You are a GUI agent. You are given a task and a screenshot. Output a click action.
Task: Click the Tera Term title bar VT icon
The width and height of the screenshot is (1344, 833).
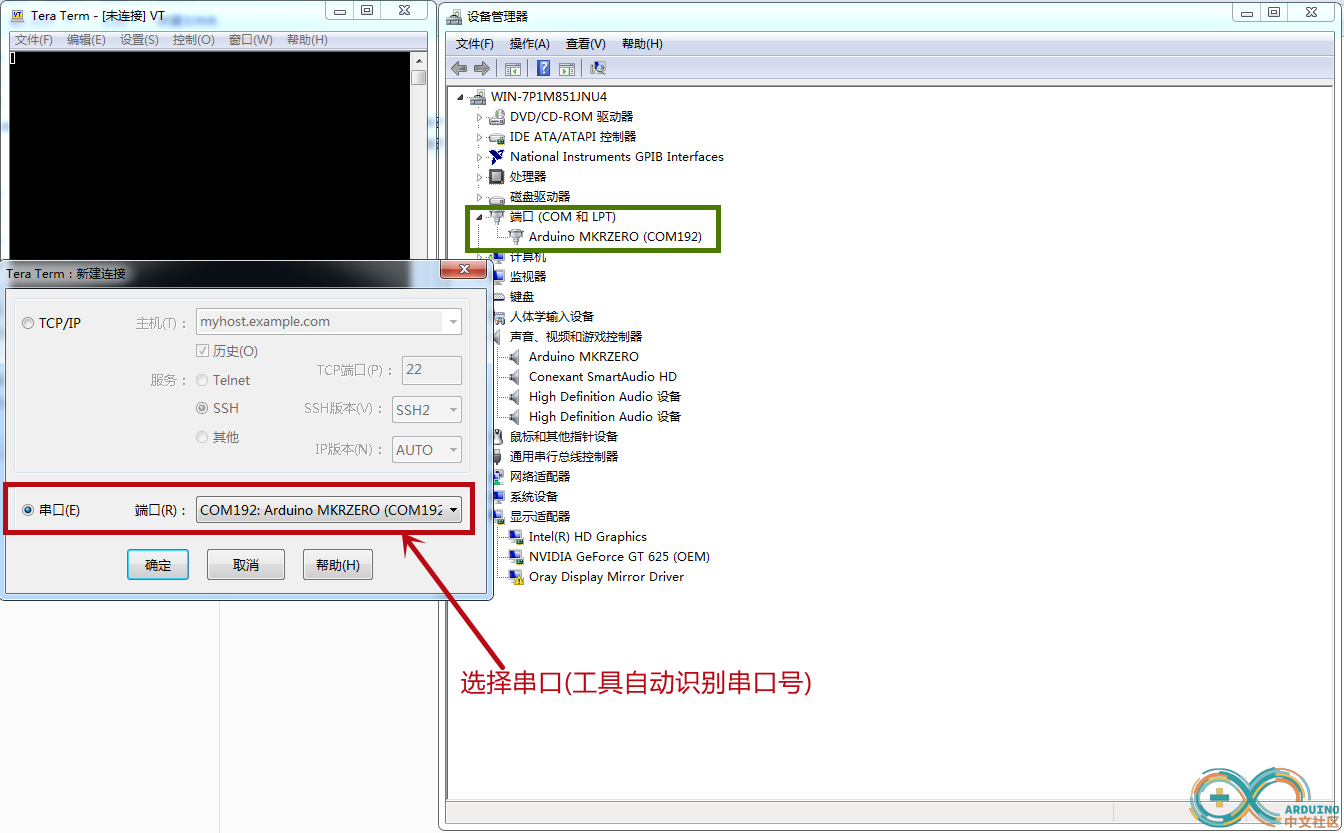point(17,15)
